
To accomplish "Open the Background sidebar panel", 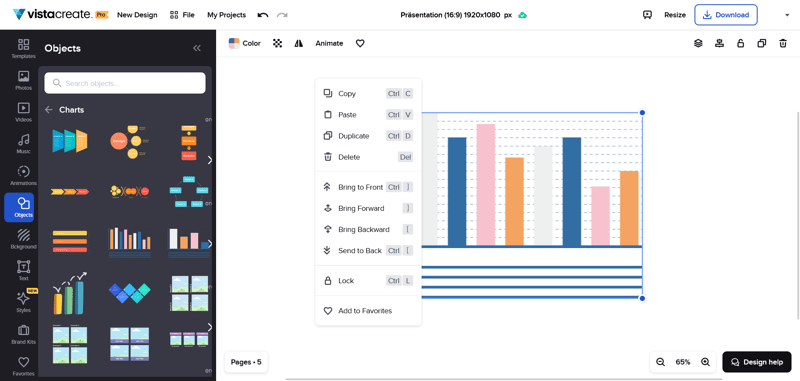I will click(23, 239).
